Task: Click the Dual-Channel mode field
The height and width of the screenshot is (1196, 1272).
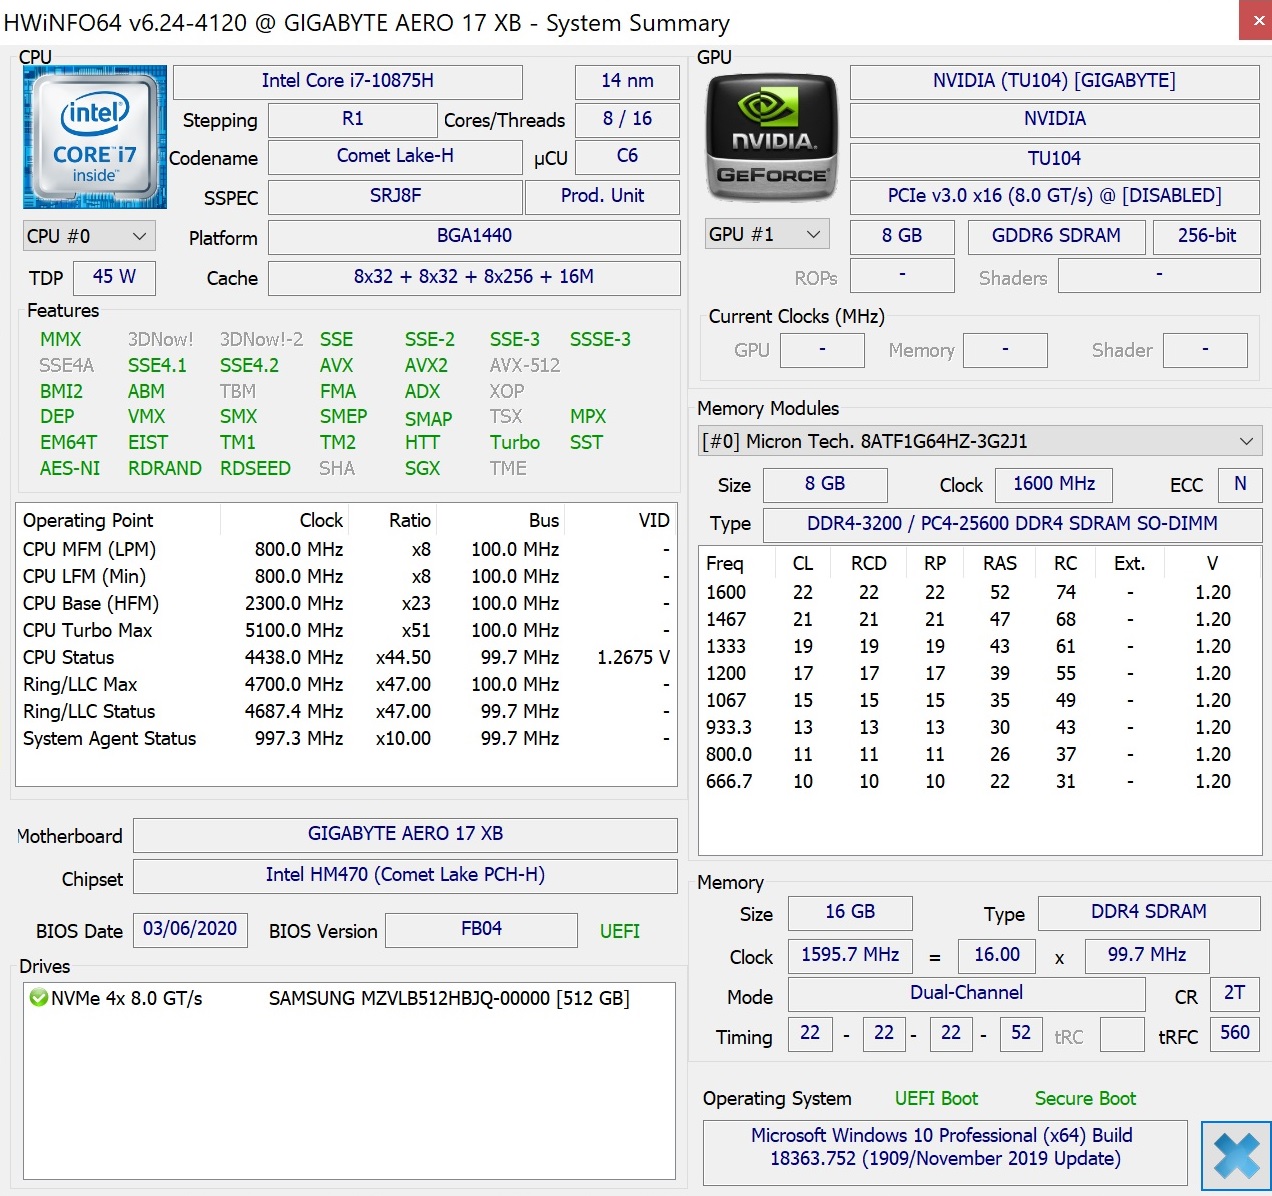Action: 966,993
